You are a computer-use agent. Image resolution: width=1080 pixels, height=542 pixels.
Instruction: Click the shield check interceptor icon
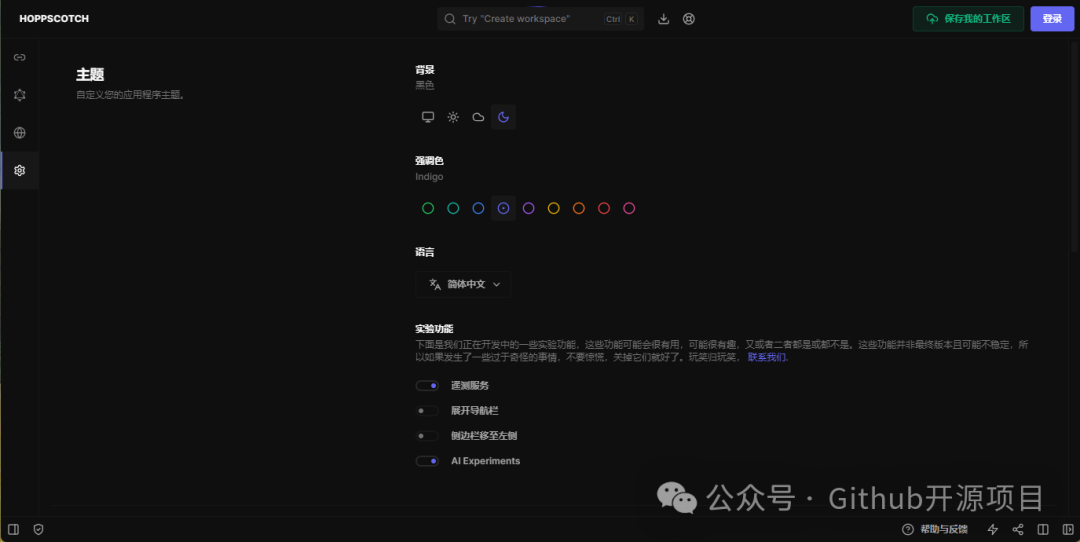pyautogui.click(x=39, y=530)
